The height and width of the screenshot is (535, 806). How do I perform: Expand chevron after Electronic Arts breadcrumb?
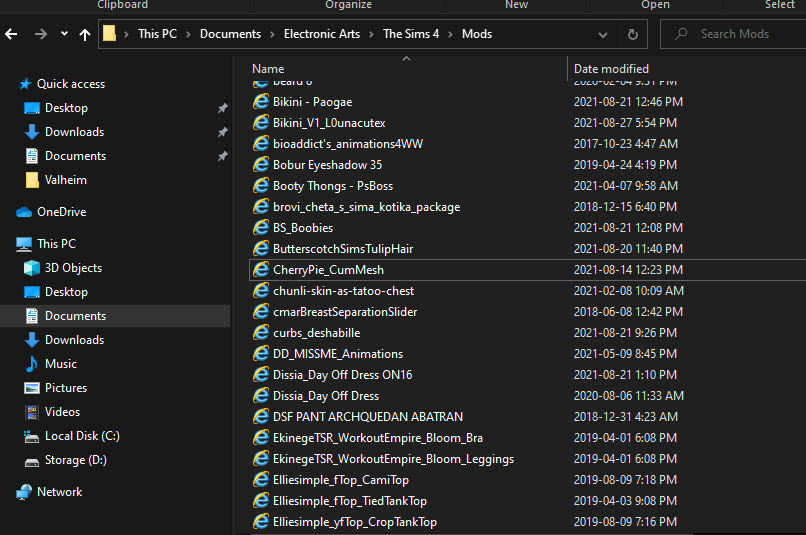pos(371,34)
